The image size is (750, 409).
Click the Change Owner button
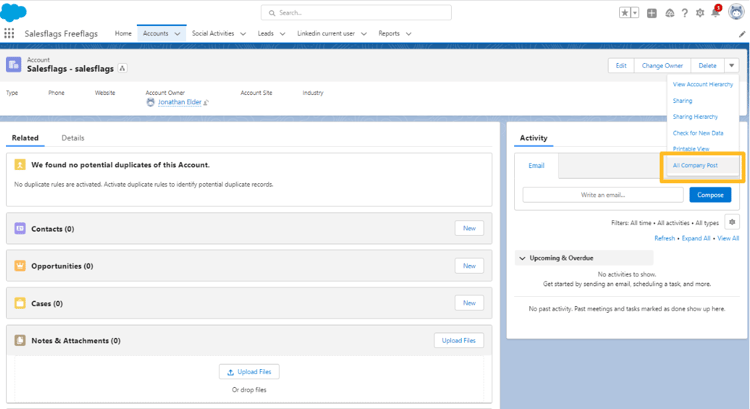tap(662, 66)
